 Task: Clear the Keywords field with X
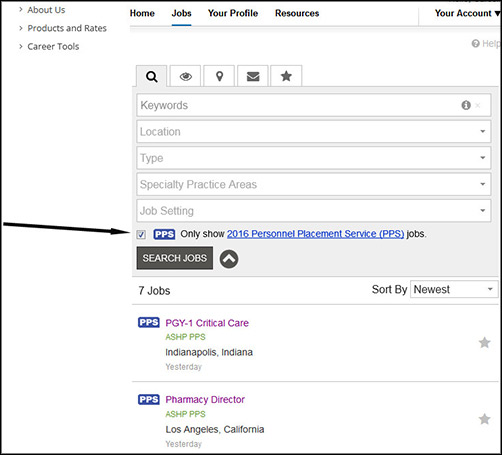coord(478,105)
